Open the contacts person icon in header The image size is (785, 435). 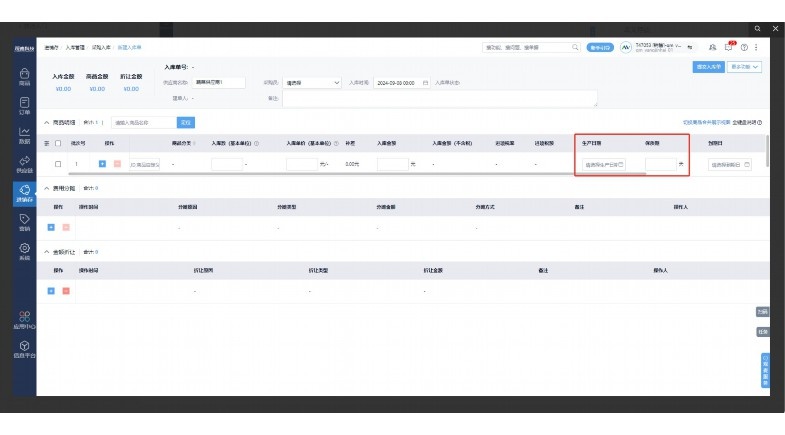click(x=712, y=47)
